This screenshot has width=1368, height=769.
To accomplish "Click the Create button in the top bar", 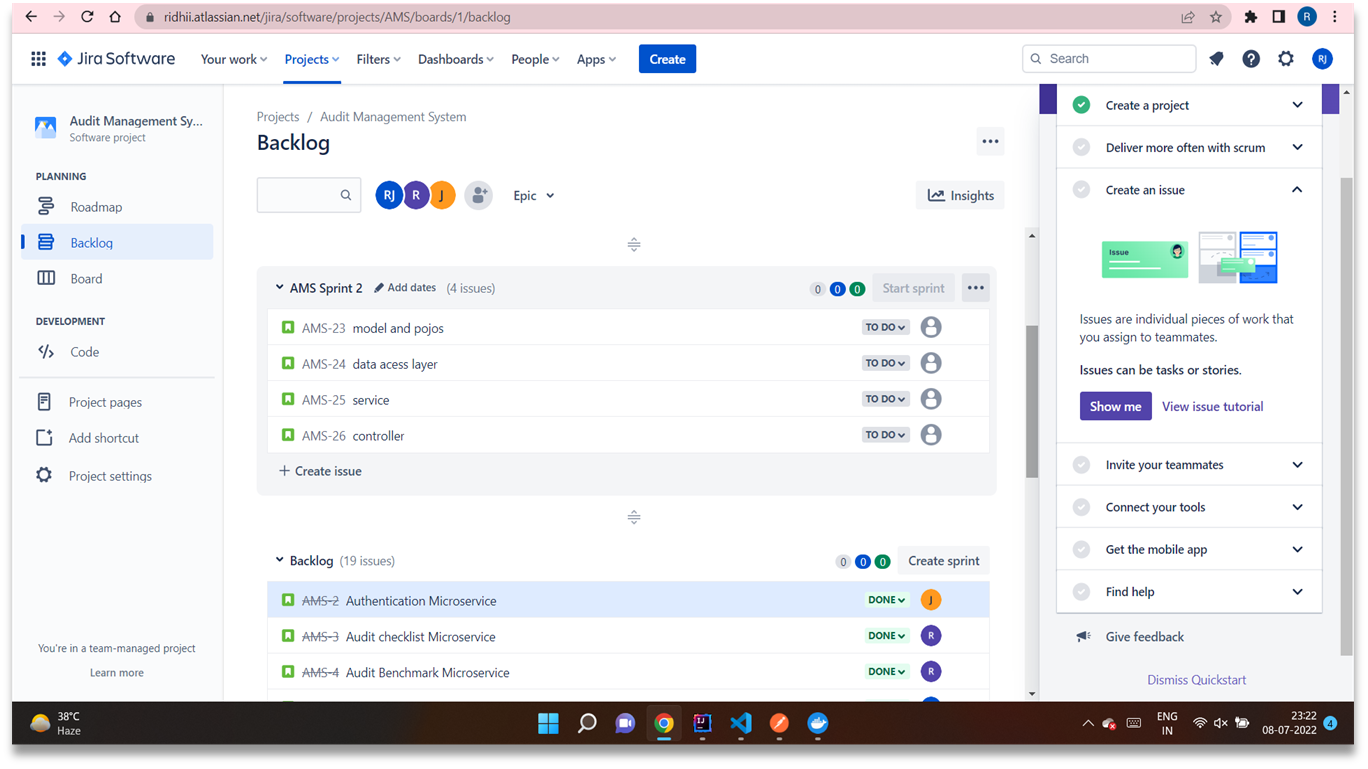I will click(667, 58).
